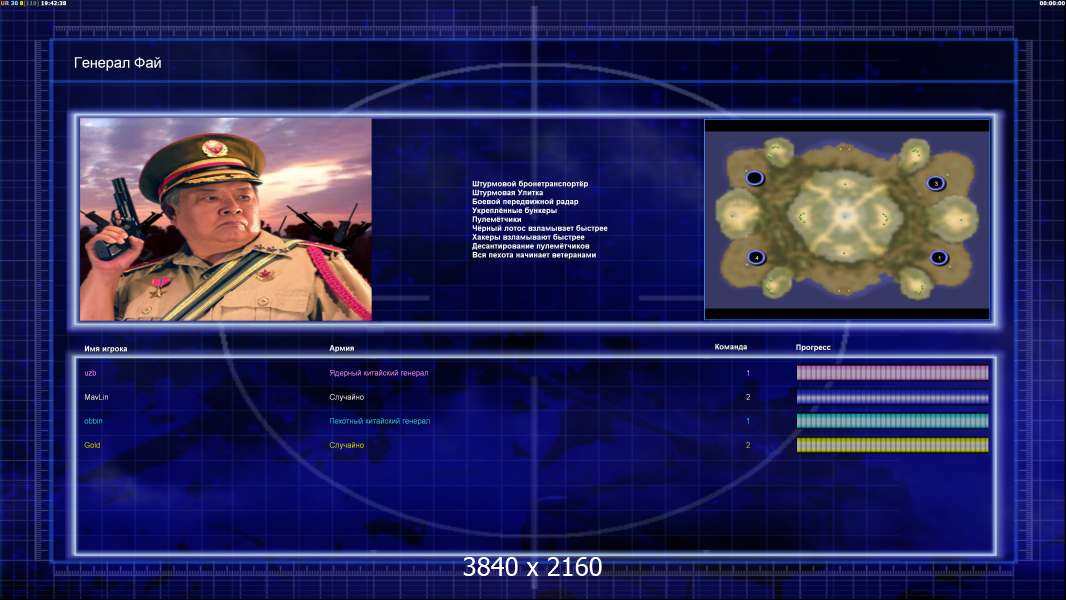
Task: Click the 'Генерал Фай' title
Action: pos(118,63)
